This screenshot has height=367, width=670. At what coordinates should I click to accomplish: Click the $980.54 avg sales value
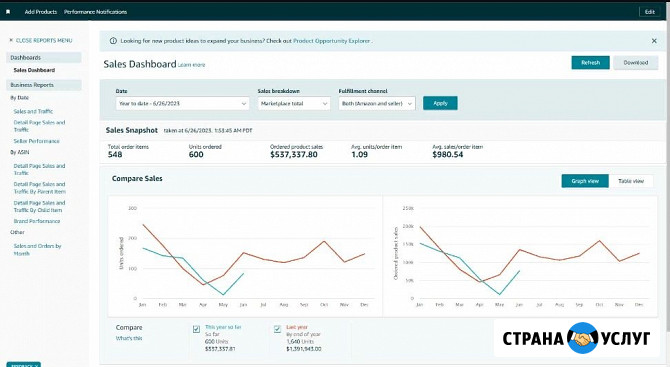click(x=448, y=155)
